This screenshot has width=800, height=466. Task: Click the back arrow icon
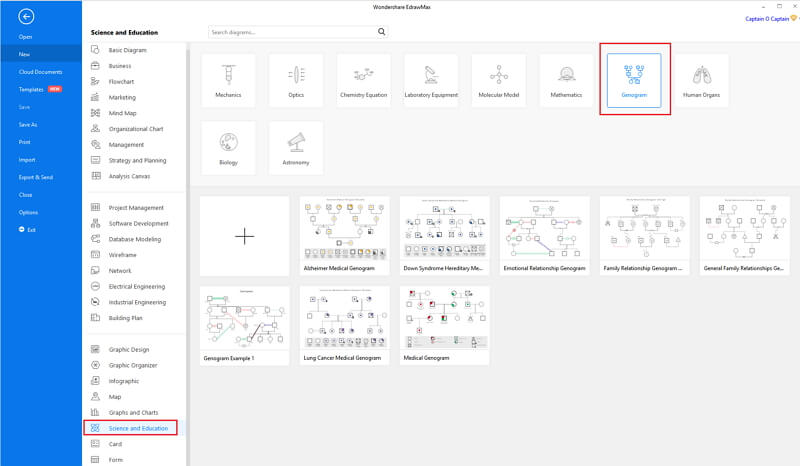[x=26, y=17]
